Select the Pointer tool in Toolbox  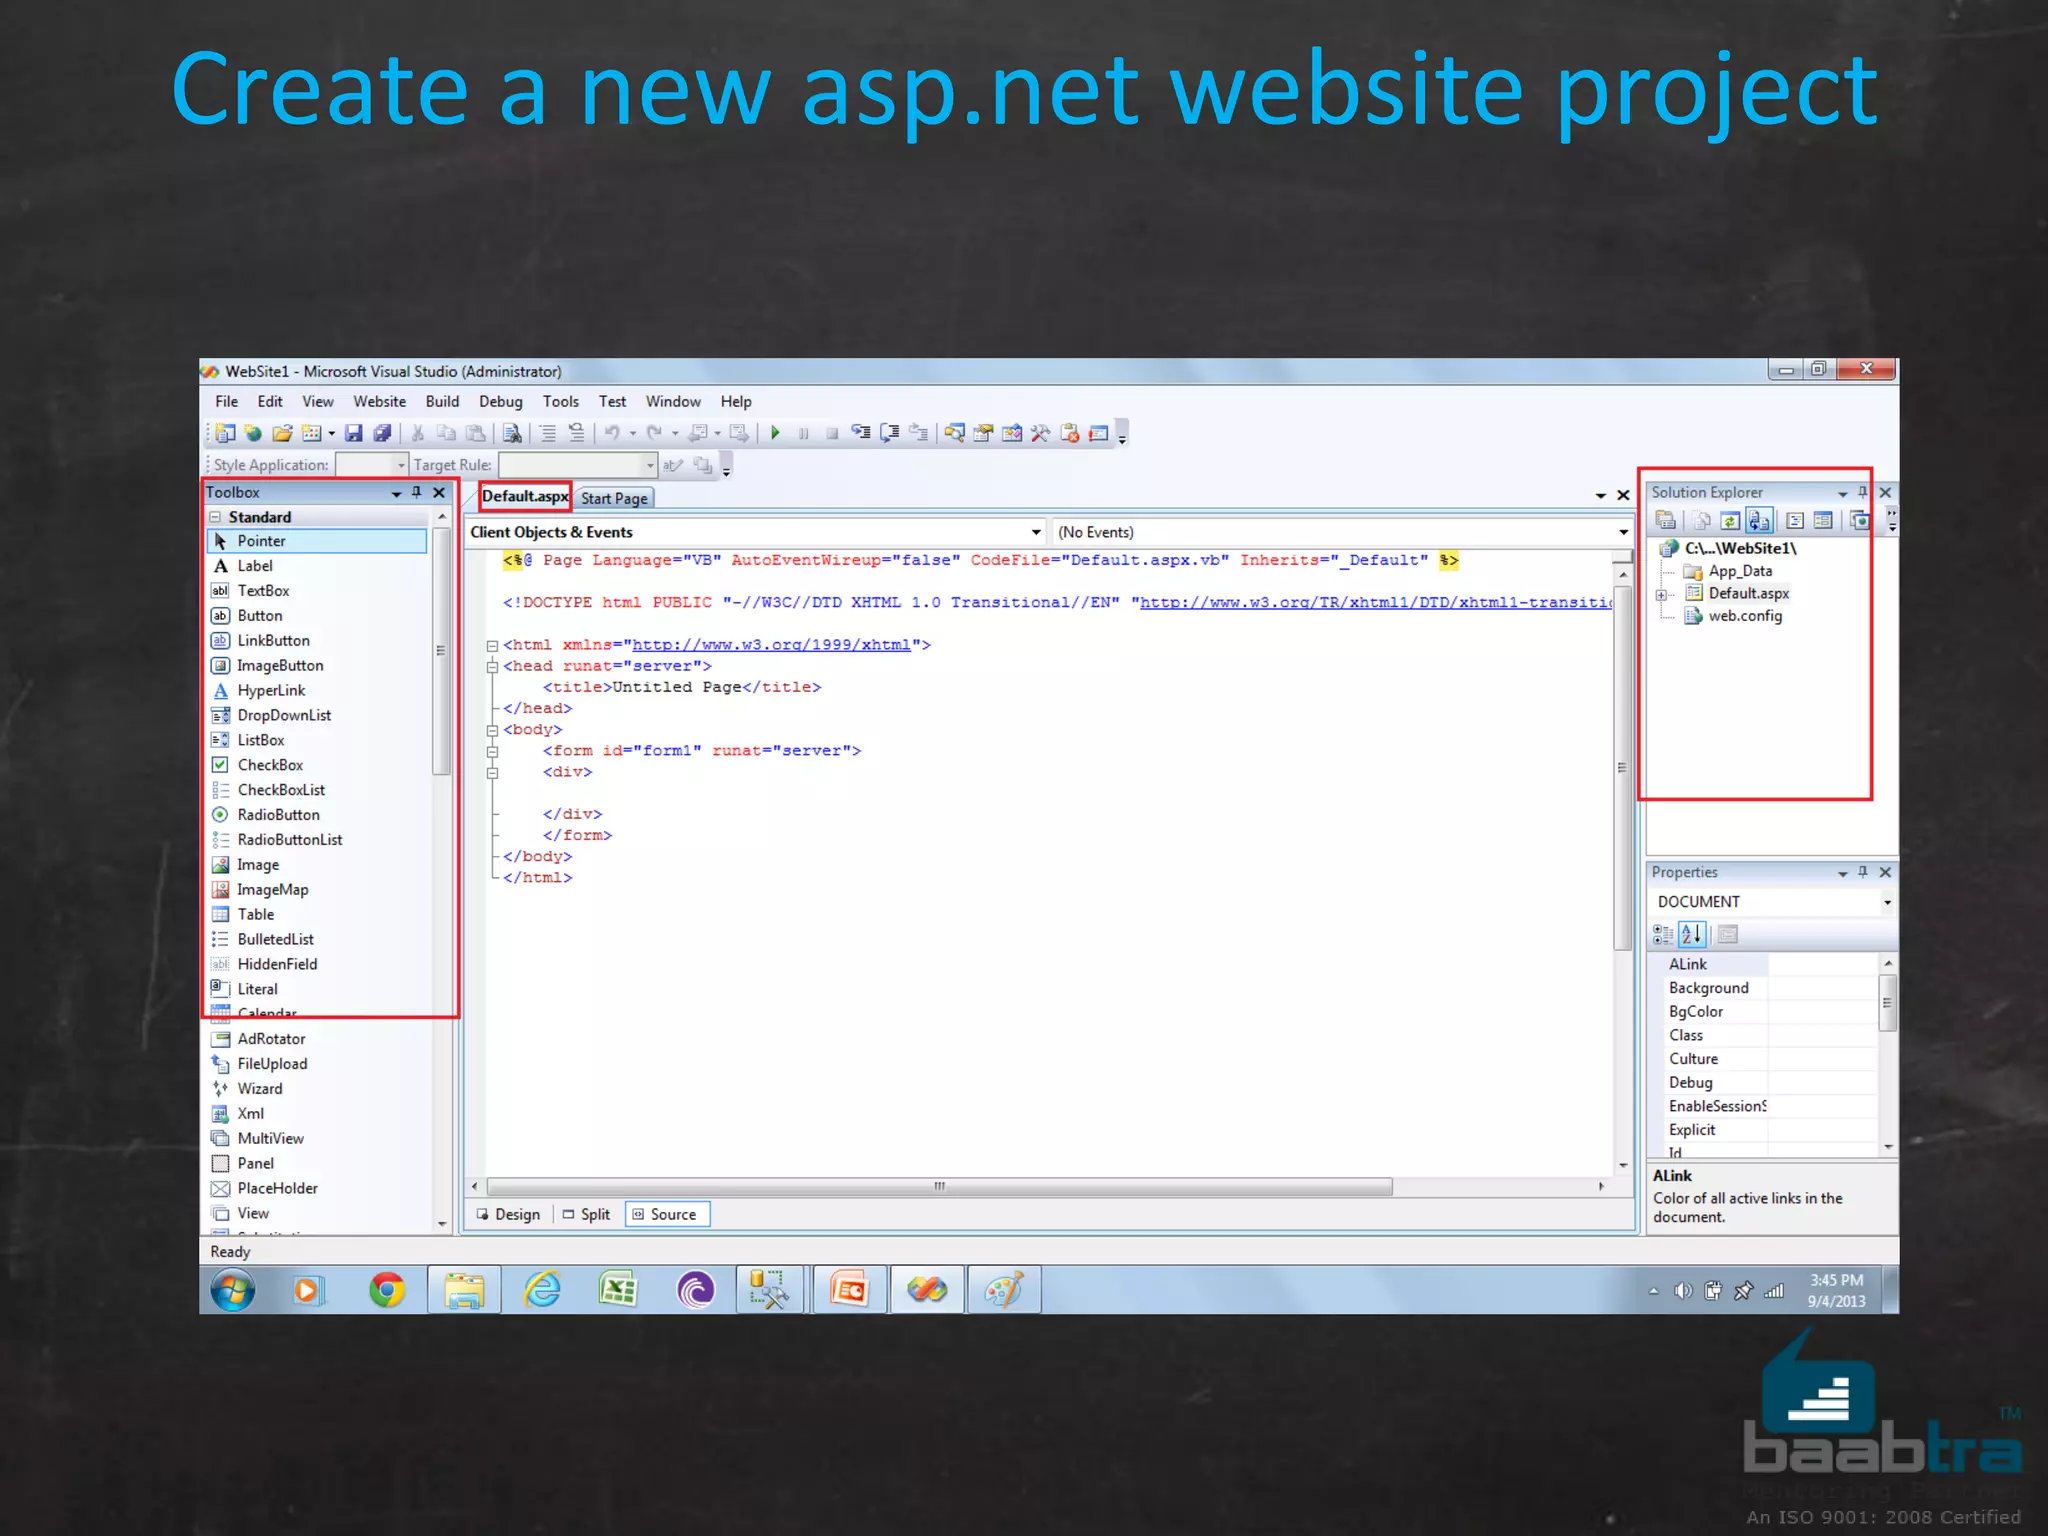tap(261, 541)
